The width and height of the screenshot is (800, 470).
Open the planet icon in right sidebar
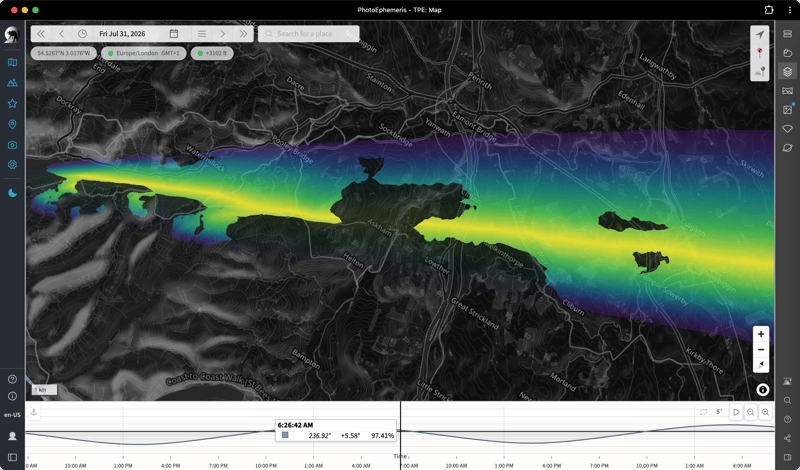[787, 148]
